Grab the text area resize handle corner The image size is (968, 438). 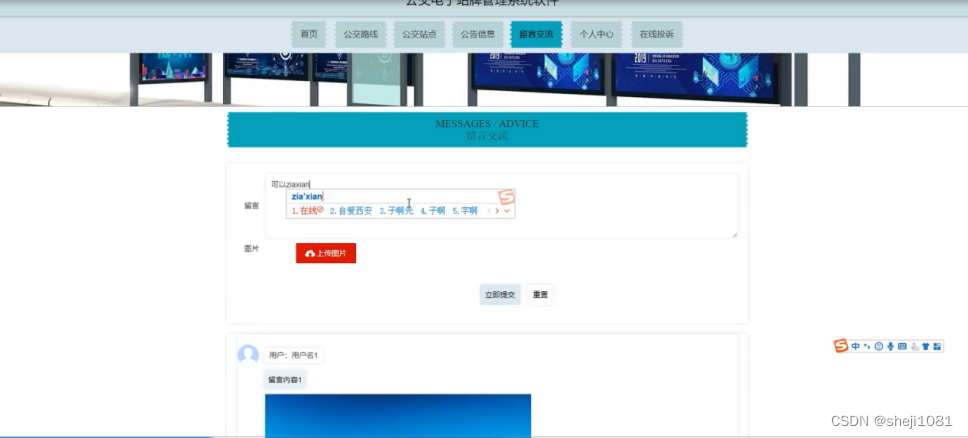click(x=735, y=234)
